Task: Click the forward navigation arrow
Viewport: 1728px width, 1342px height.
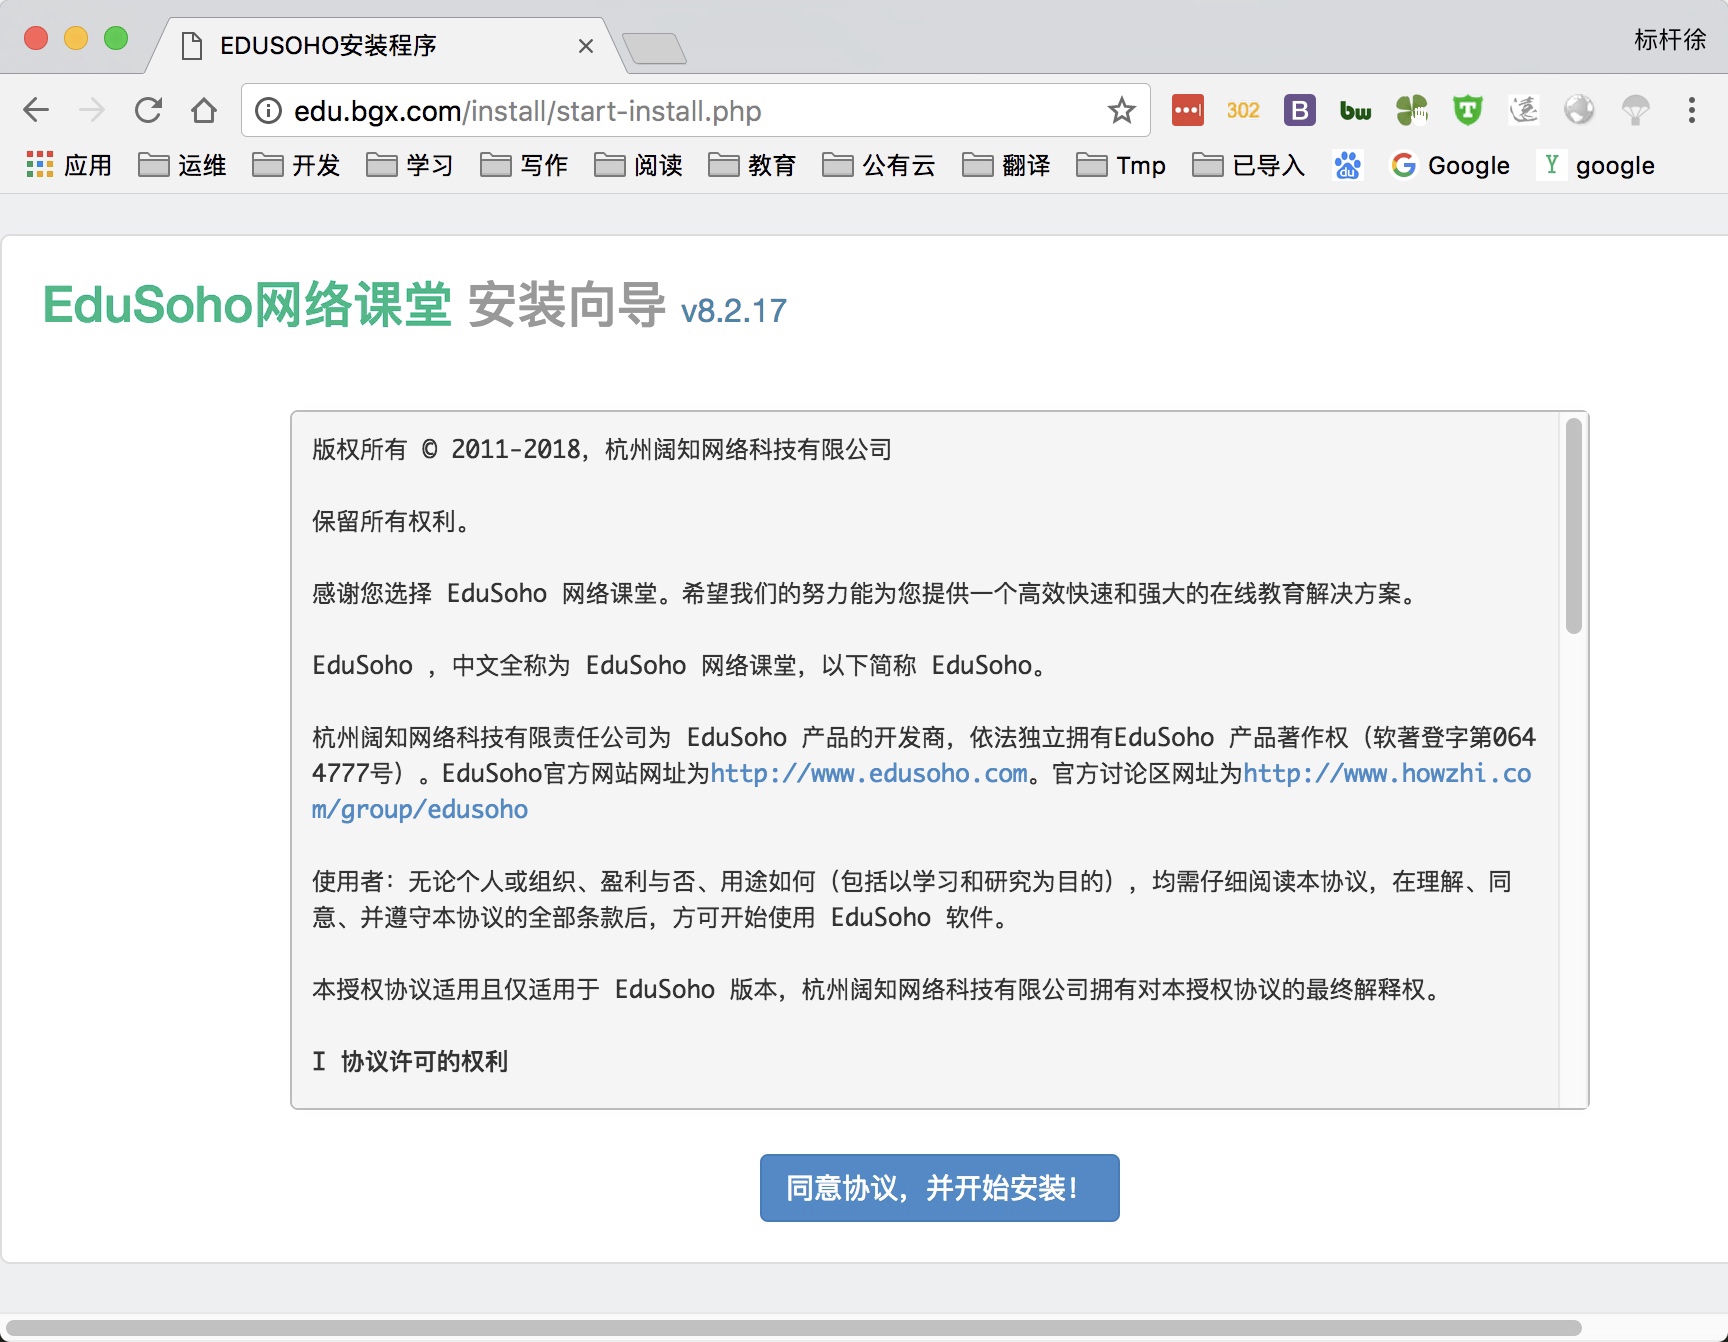Action: tap(92, 110)
